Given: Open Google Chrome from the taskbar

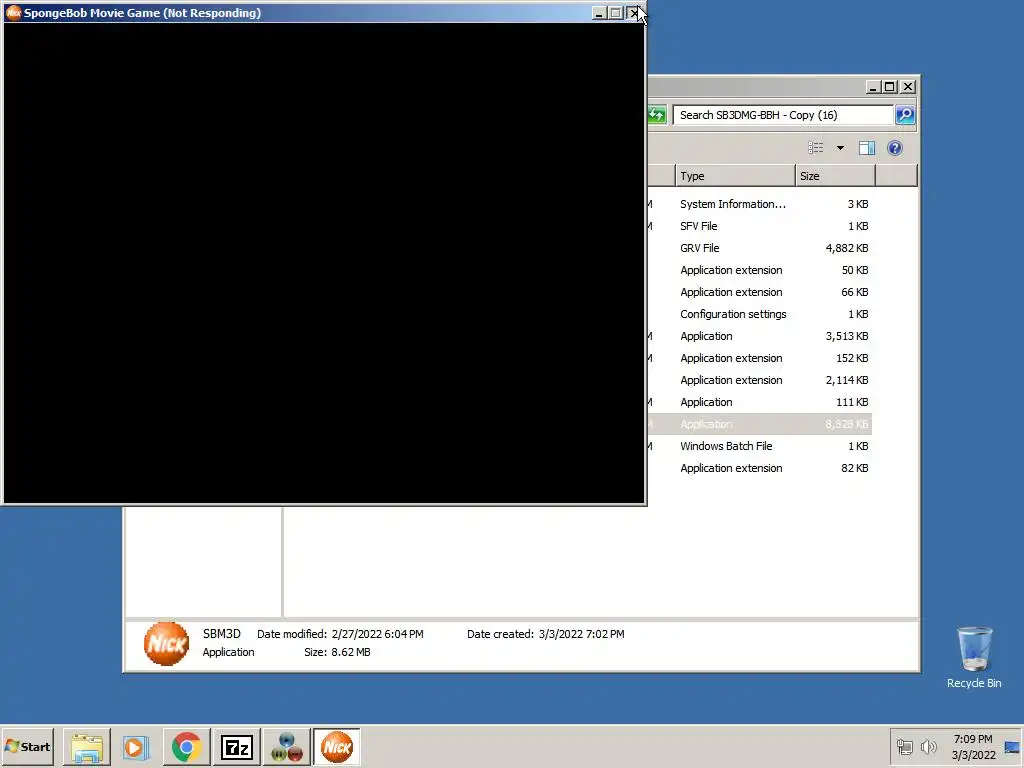Looking at the screenshot, I should click(187, 746).
